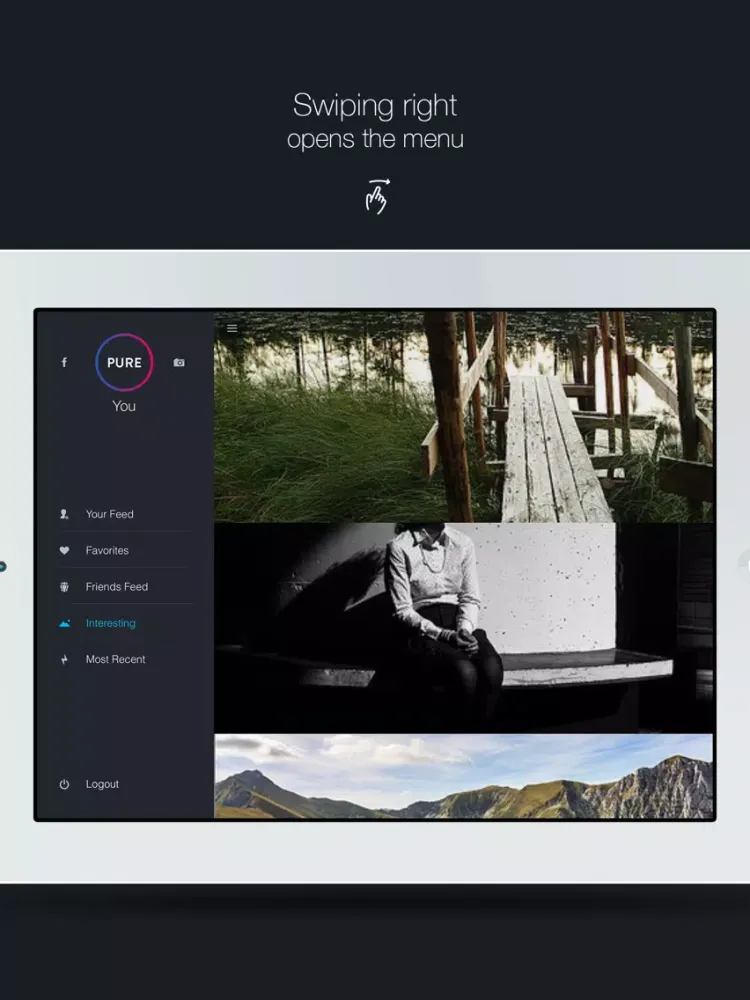The height and width of the screenshot is (1000, 750).
Task: Click the Logout link
Action: pos(102,784)
